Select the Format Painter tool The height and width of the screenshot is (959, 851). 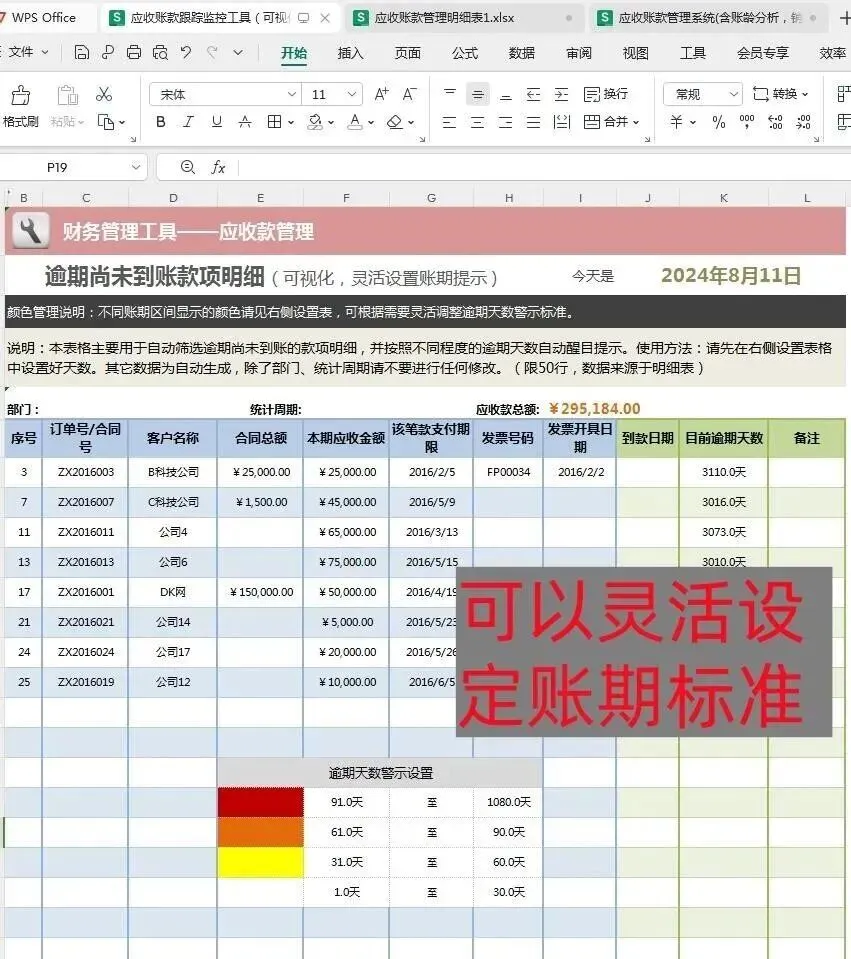pyautogui.click(x=20, y=106)
